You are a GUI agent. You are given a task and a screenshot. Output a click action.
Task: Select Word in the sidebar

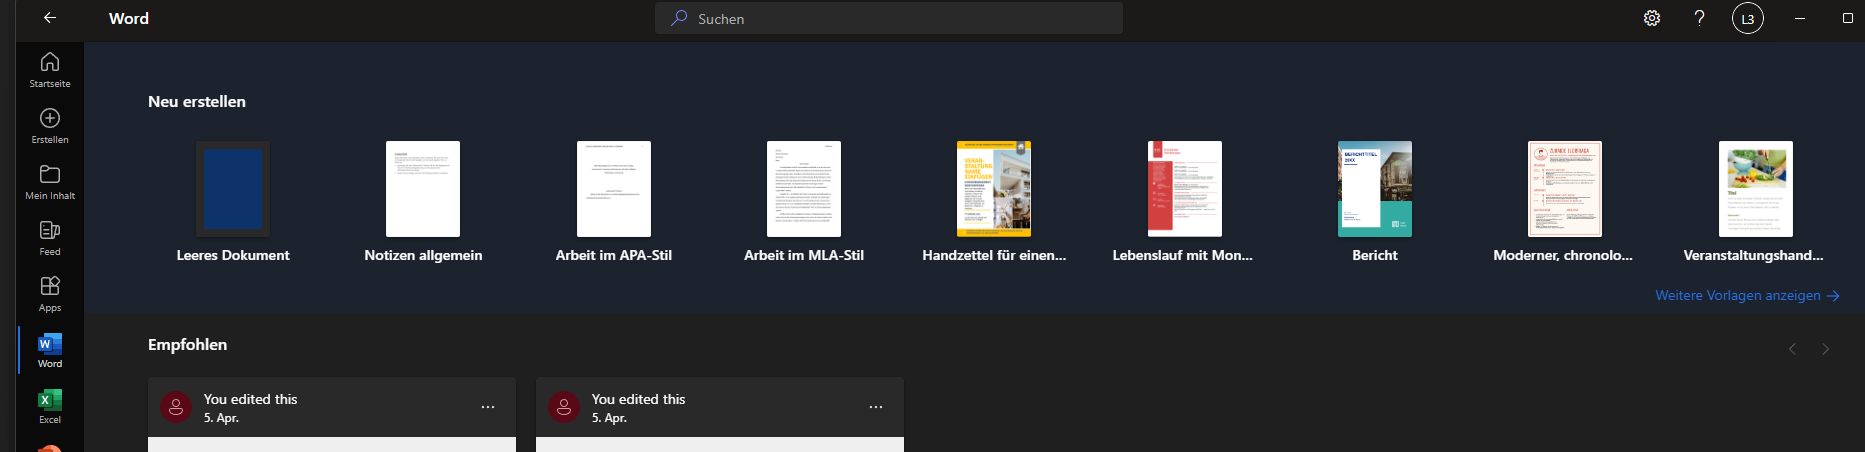point(50,350)
